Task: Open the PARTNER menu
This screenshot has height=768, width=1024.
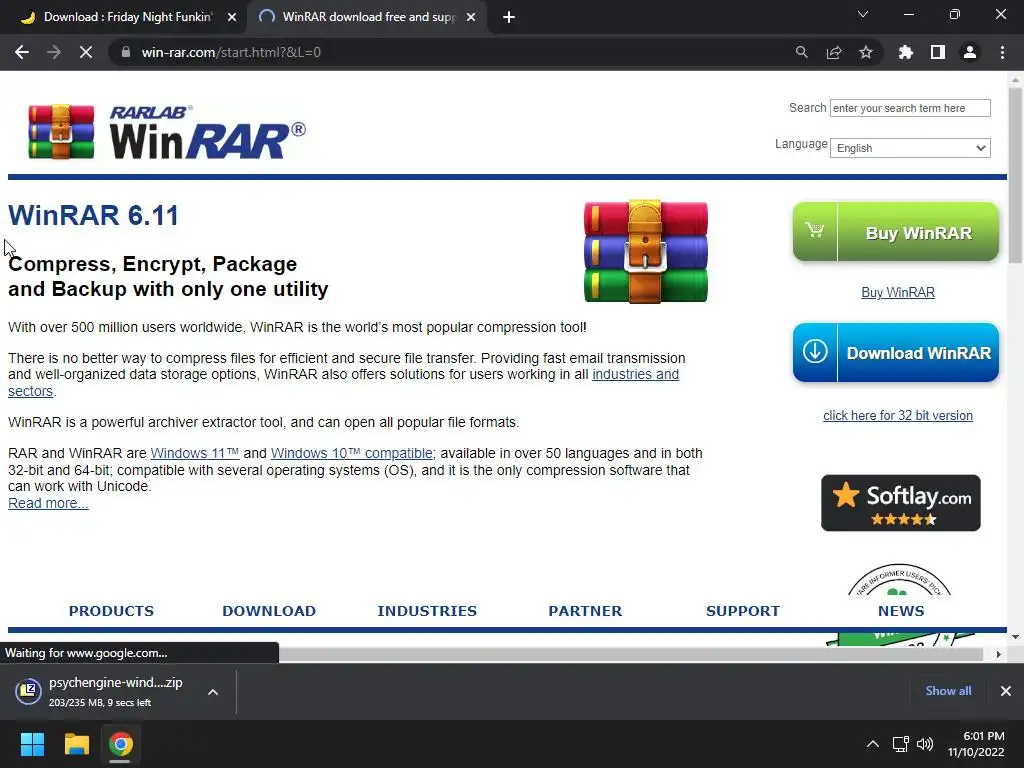Action: [585, 611]
